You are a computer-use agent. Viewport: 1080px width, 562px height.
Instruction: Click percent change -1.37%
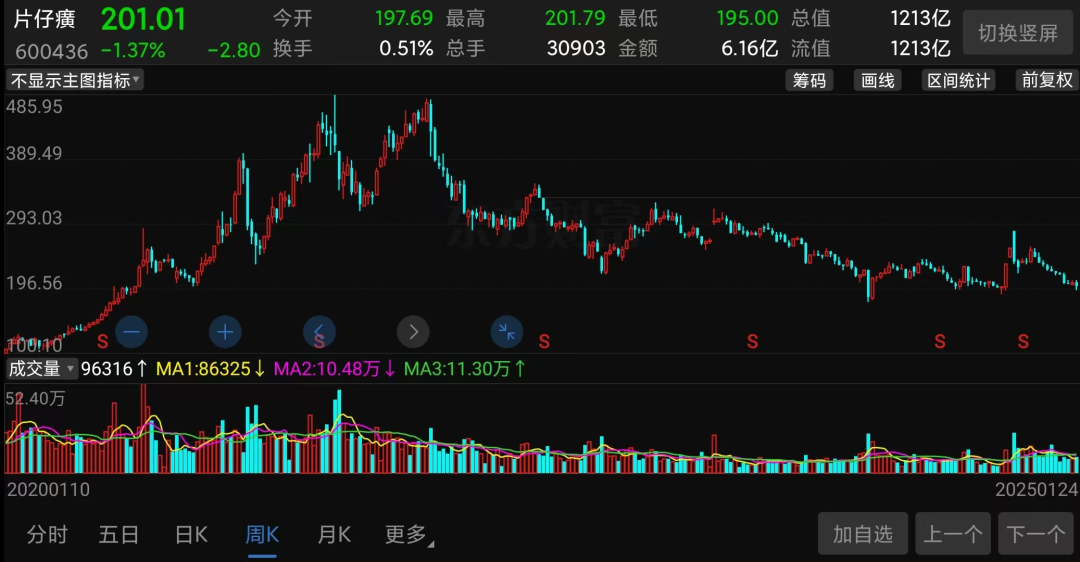[x=133, y=50]
